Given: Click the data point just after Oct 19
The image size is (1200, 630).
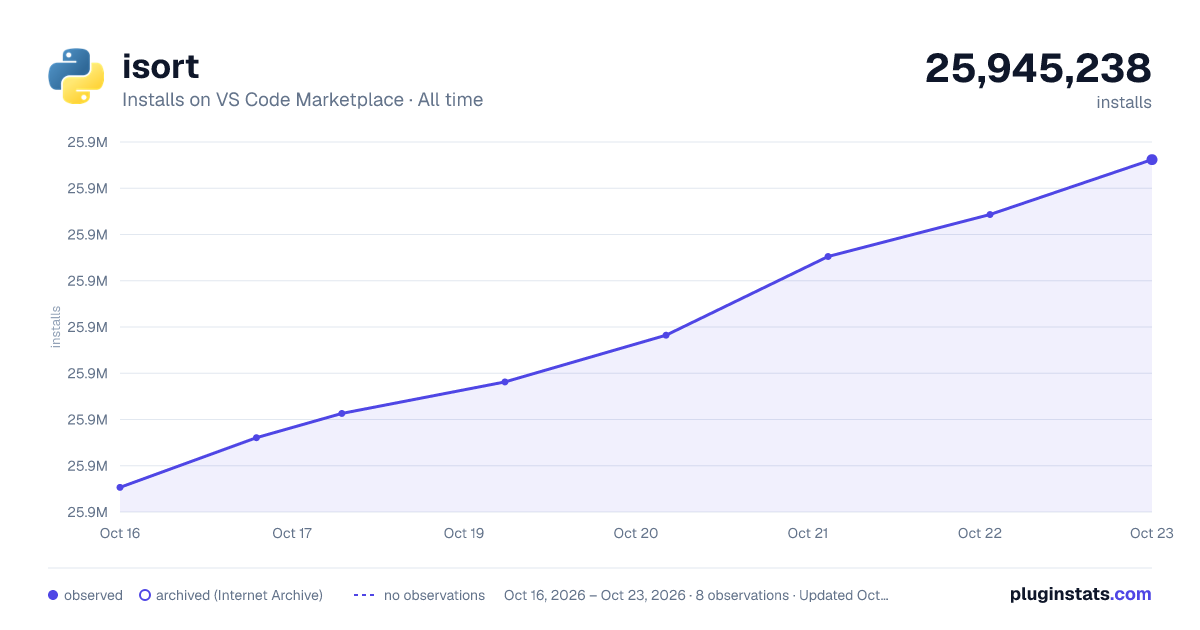Looking at the screenshot, I should [x=505, y=382].
